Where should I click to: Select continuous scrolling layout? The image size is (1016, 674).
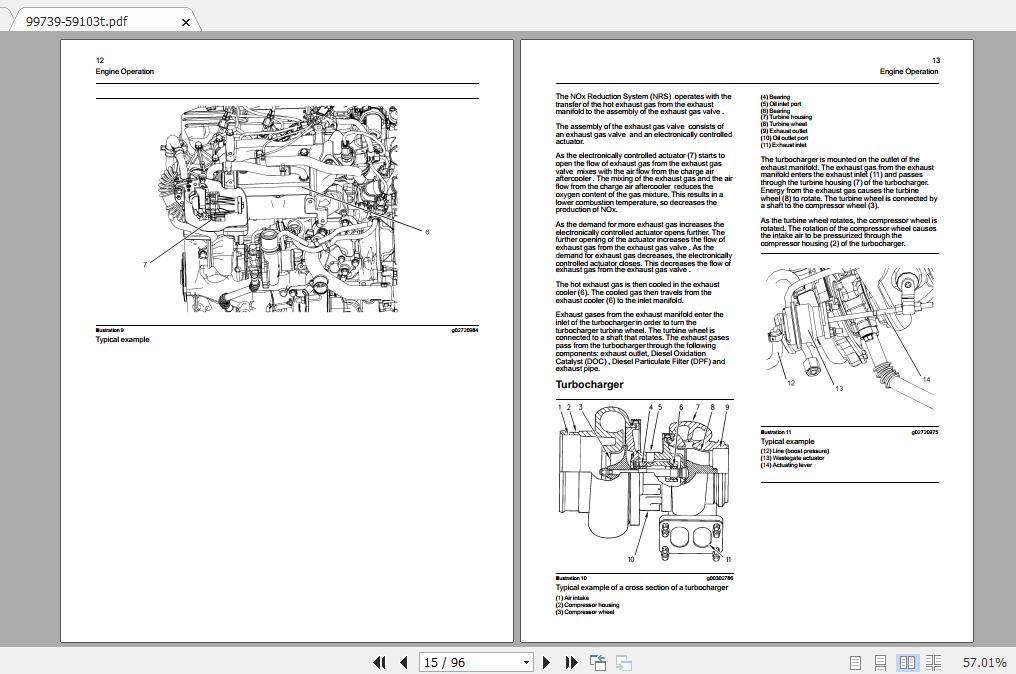click(881, 662)
